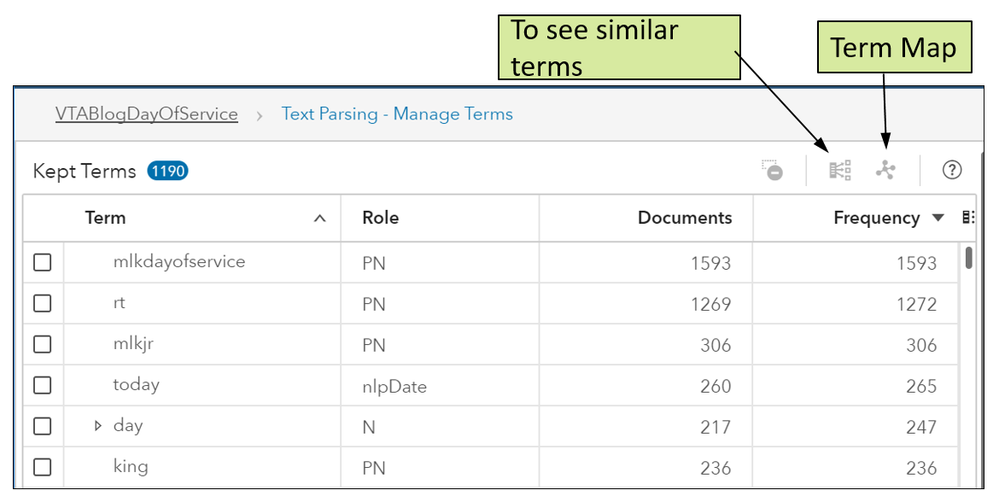Click the drop selected terms icon
The width and height of the screenshot is (999, 490).
point(772,170)
